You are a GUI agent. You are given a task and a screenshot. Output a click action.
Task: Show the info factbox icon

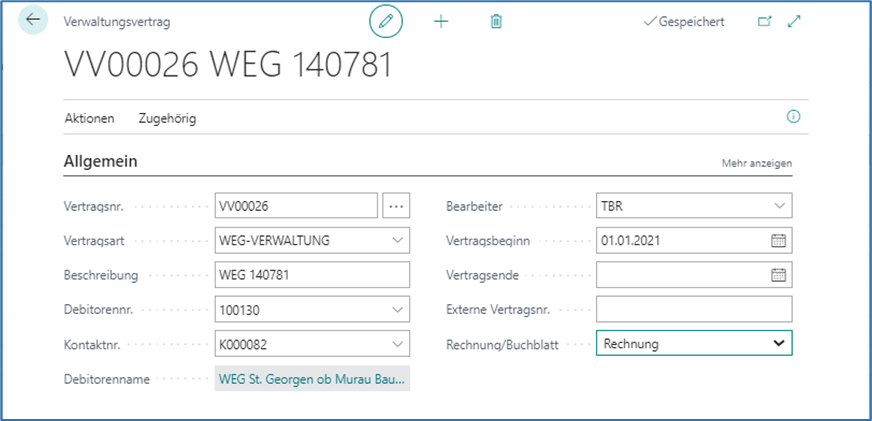point(793,117)
